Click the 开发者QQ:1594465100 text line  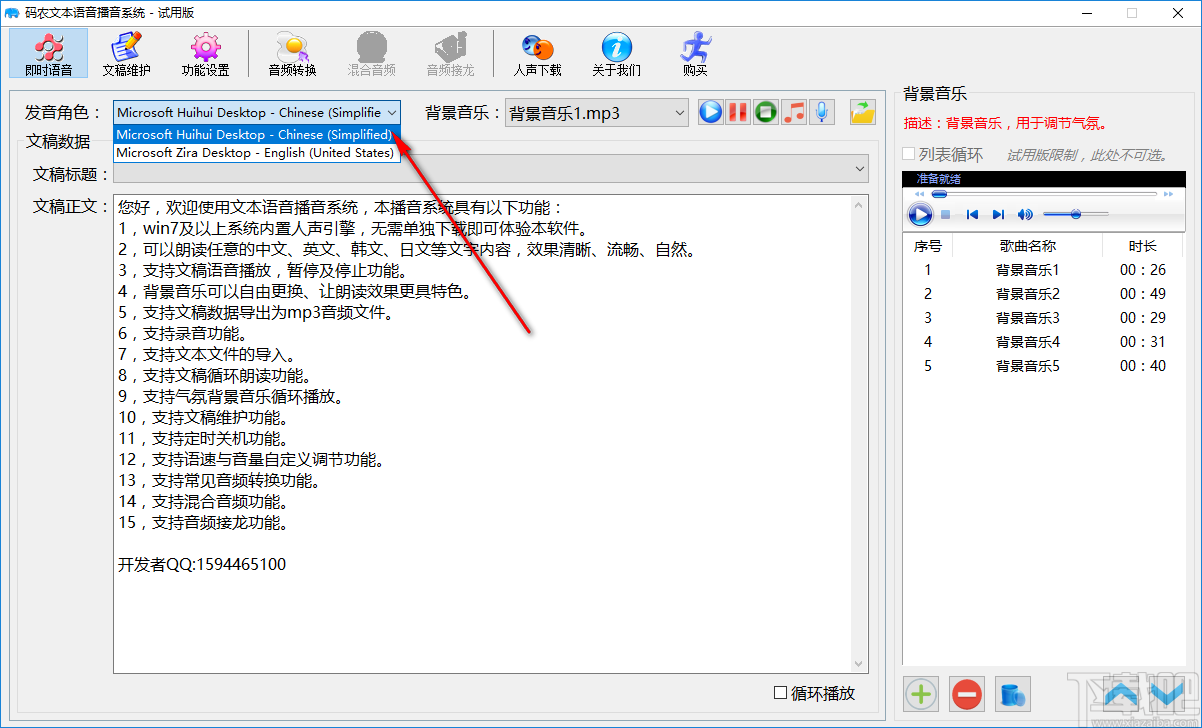click(x=202, y=565)
